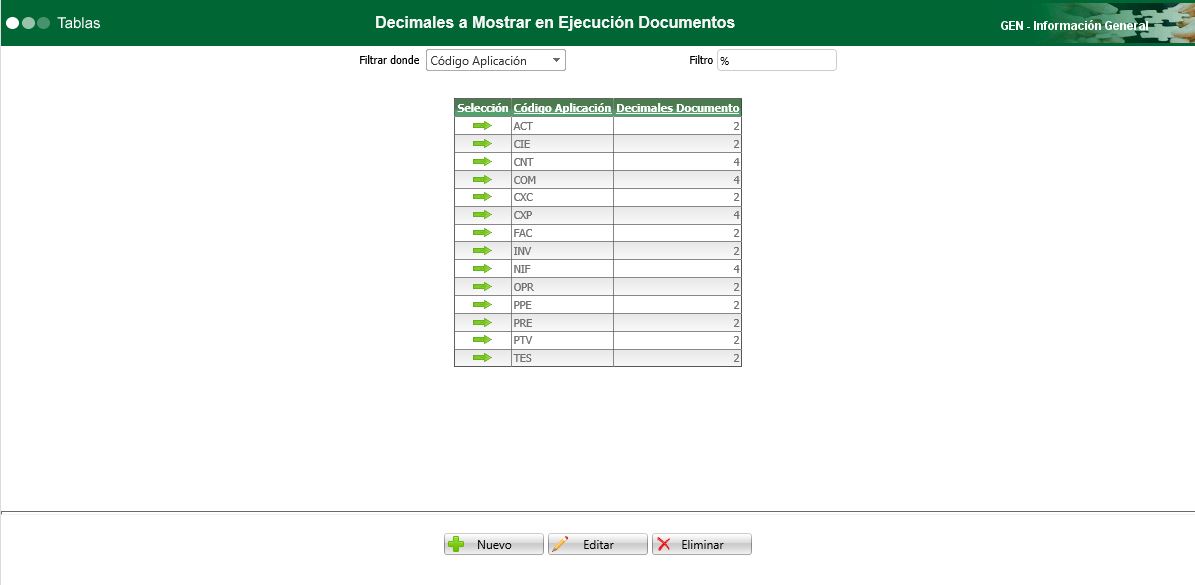Click the red X icon on Eliminar

click(663, 543)
